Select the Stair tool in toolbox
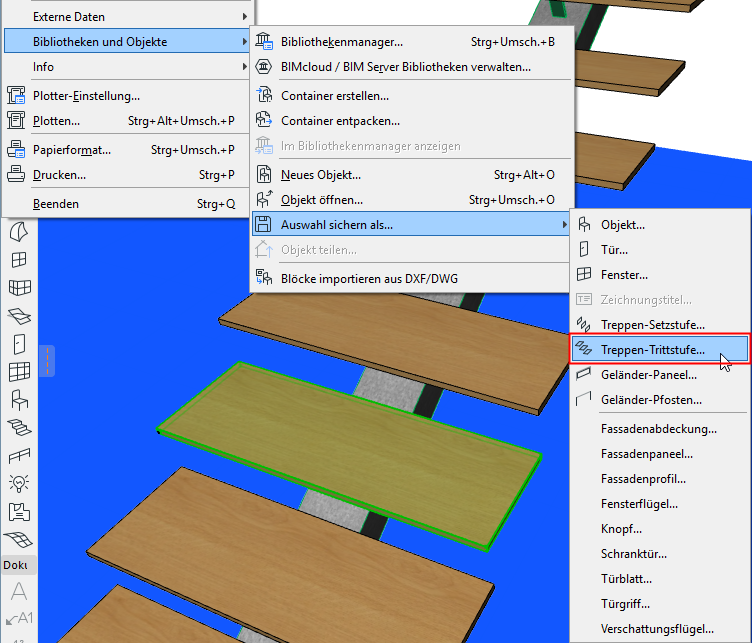 click(19, 427)
